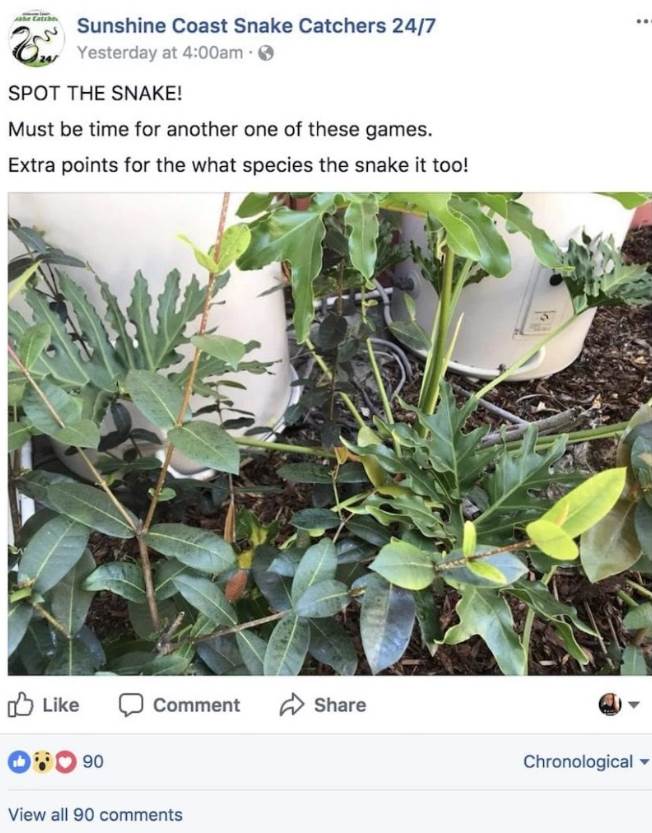This screenshot has width=652, height=833.
Task: Click the blue like reaction icon
Action: 19,762
